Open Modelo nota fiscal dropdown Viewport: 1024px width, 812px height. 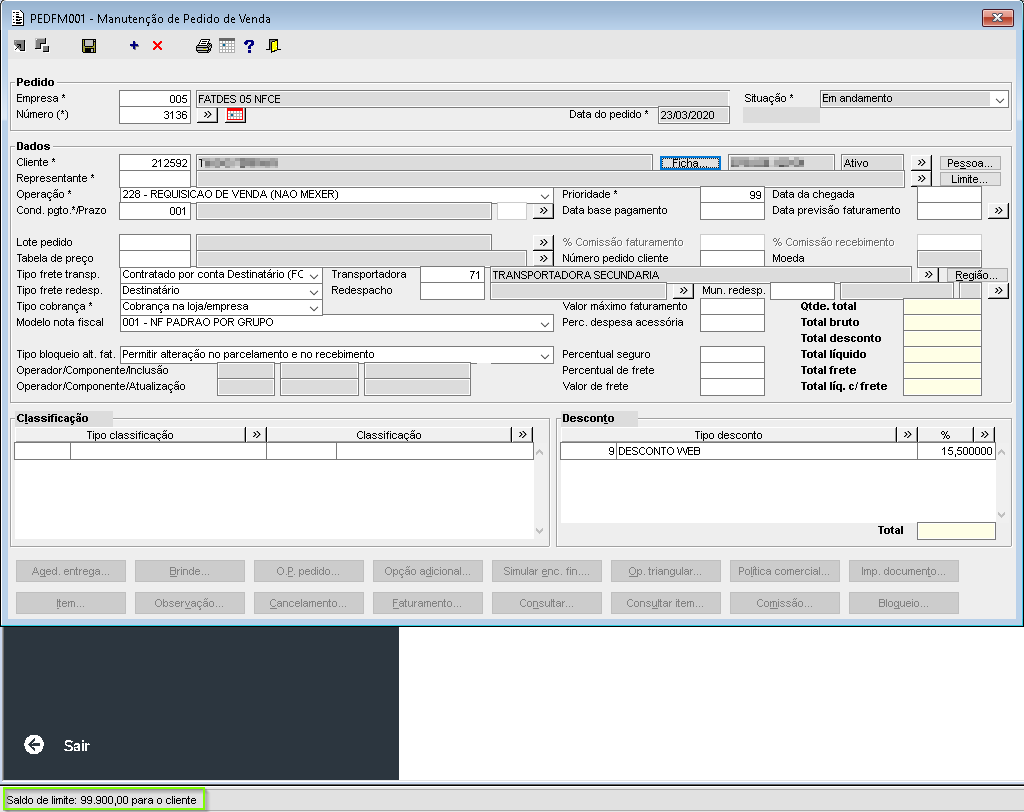click(545, 323)
